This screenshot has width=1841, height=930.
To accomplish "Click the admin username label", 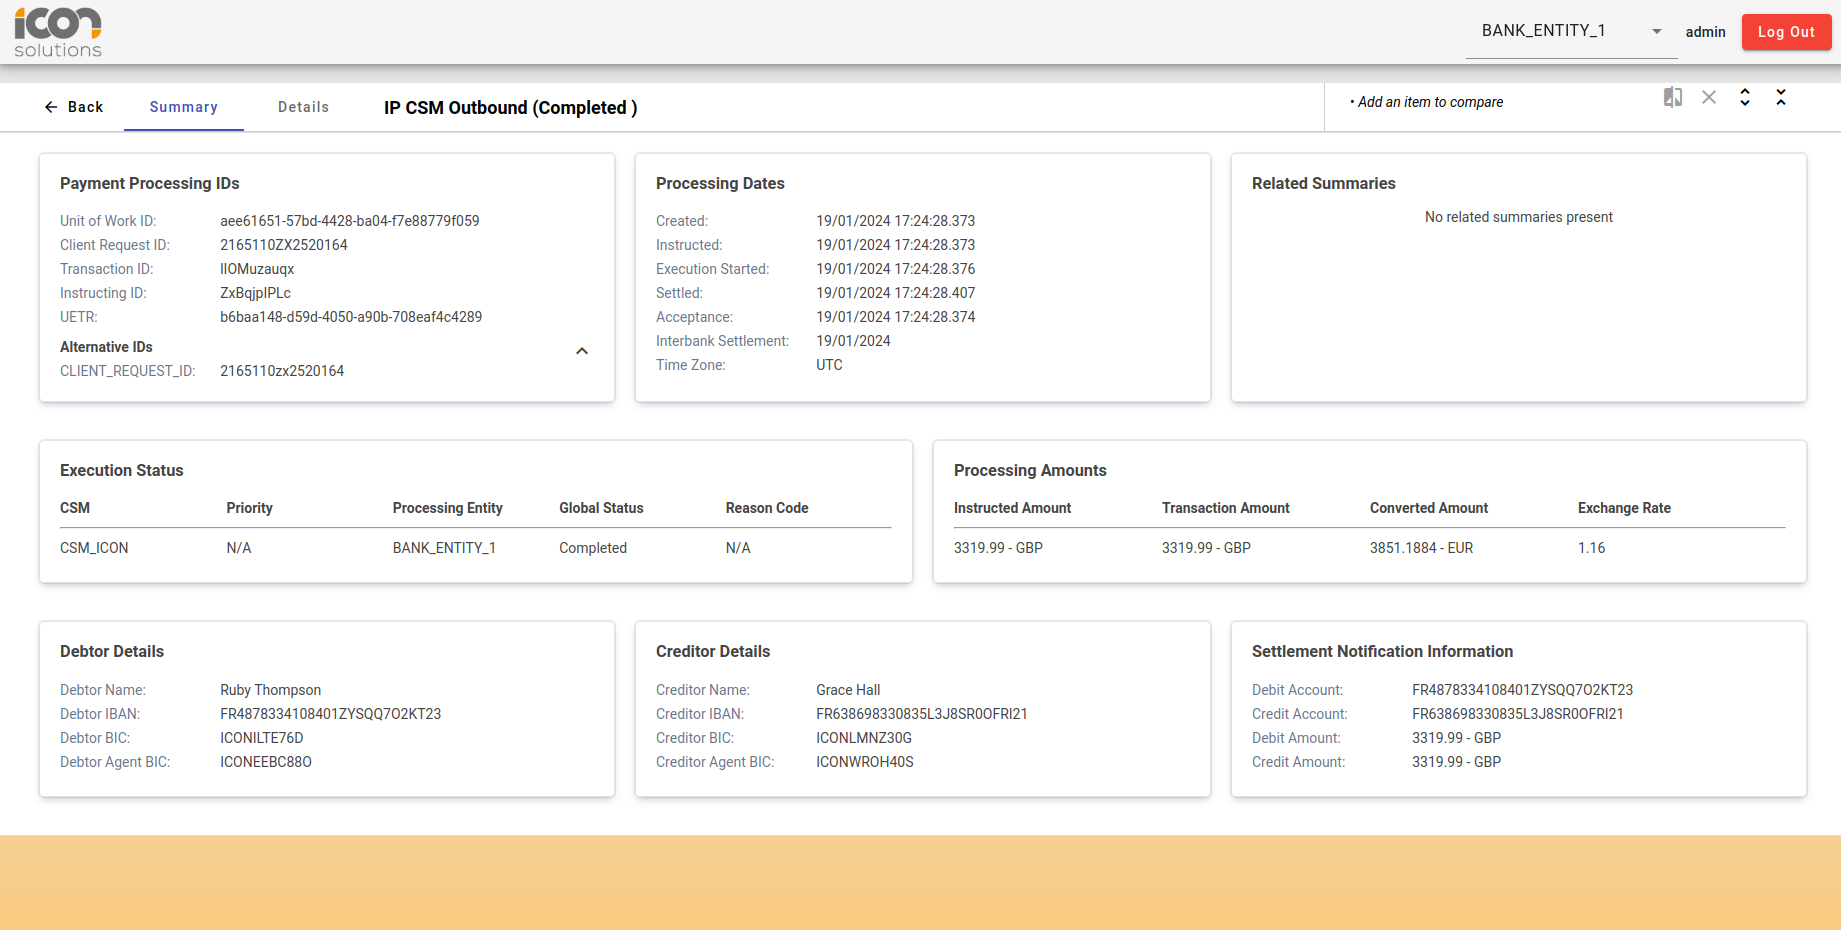I will pos(1705,32).
